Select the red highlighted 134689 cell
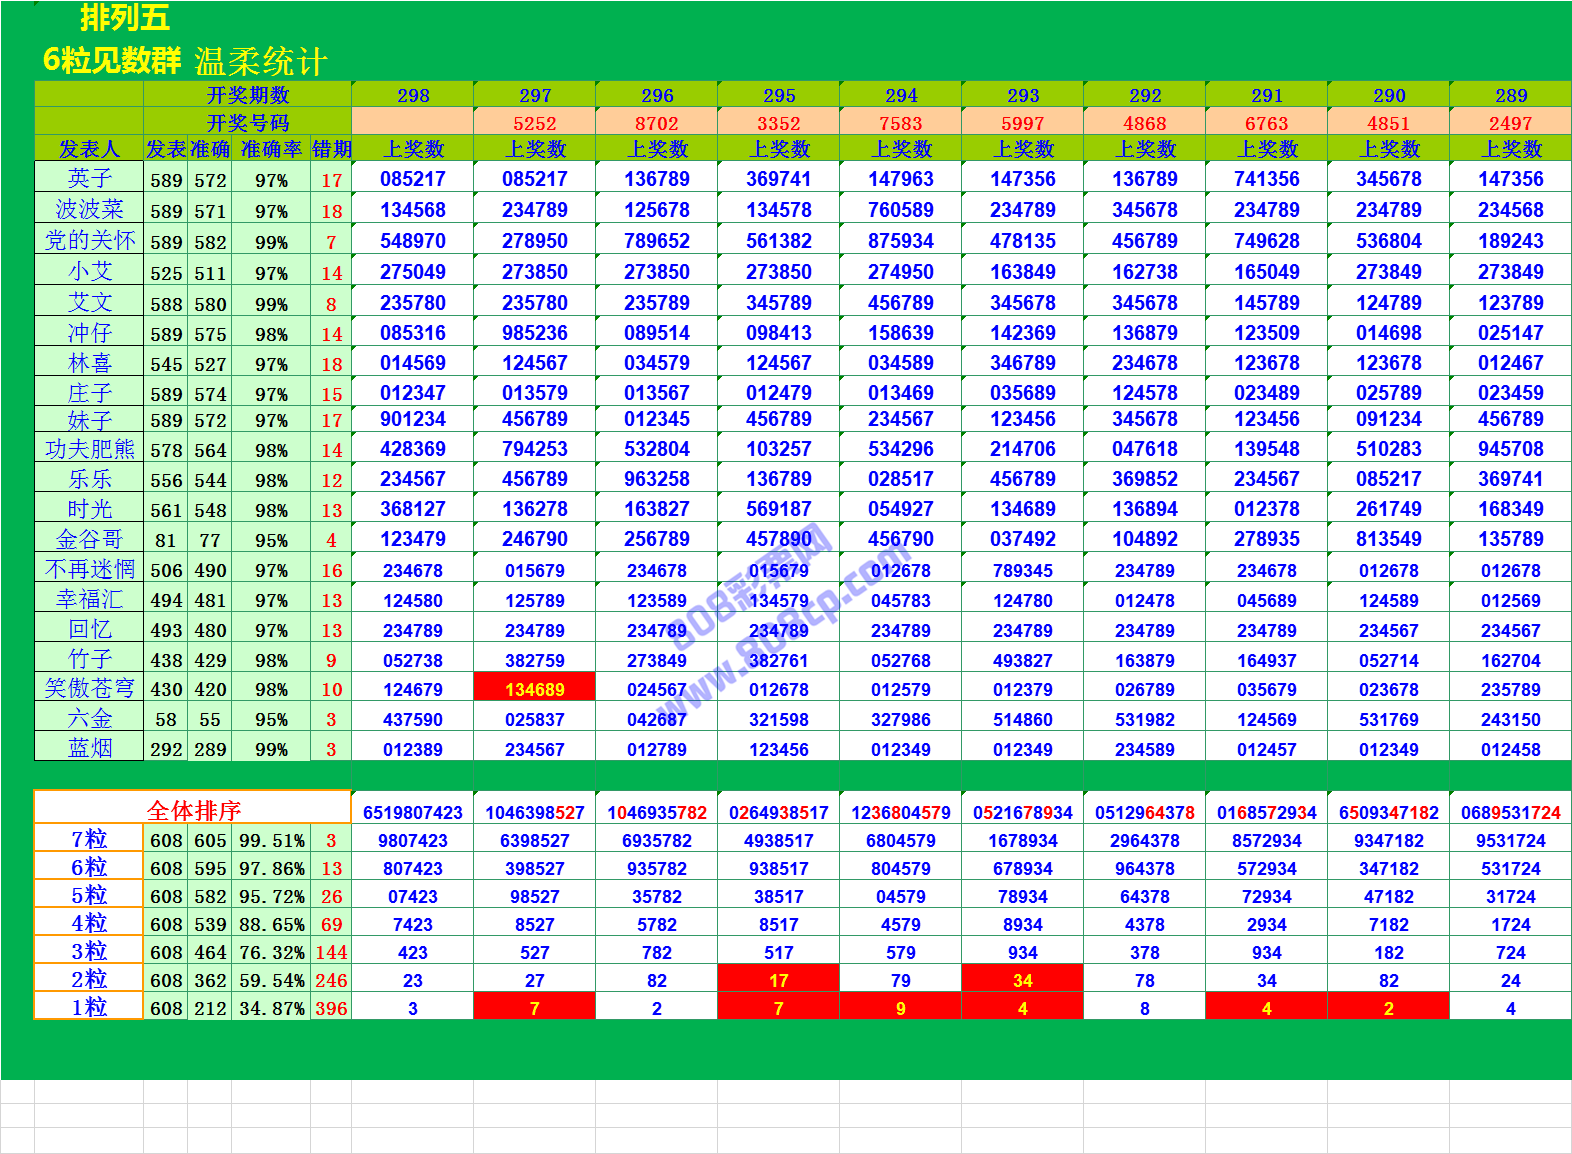 tap(534, 689)
